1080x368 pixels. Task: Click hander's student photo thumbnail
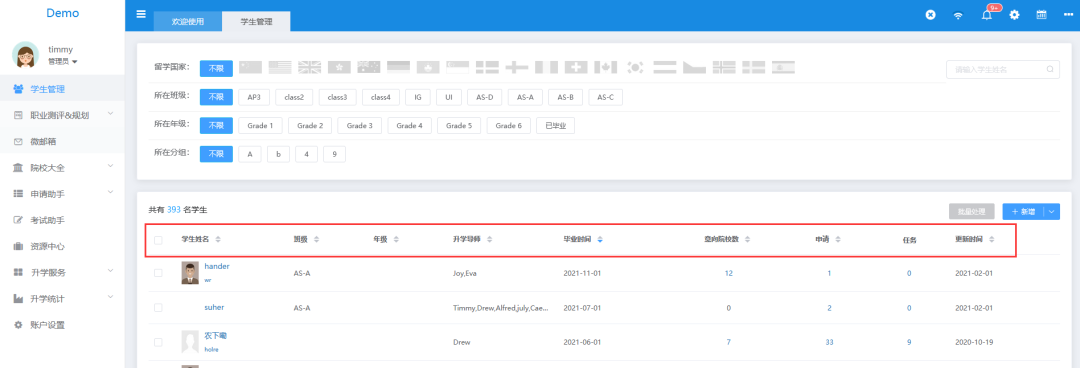(x=190, y=273)
